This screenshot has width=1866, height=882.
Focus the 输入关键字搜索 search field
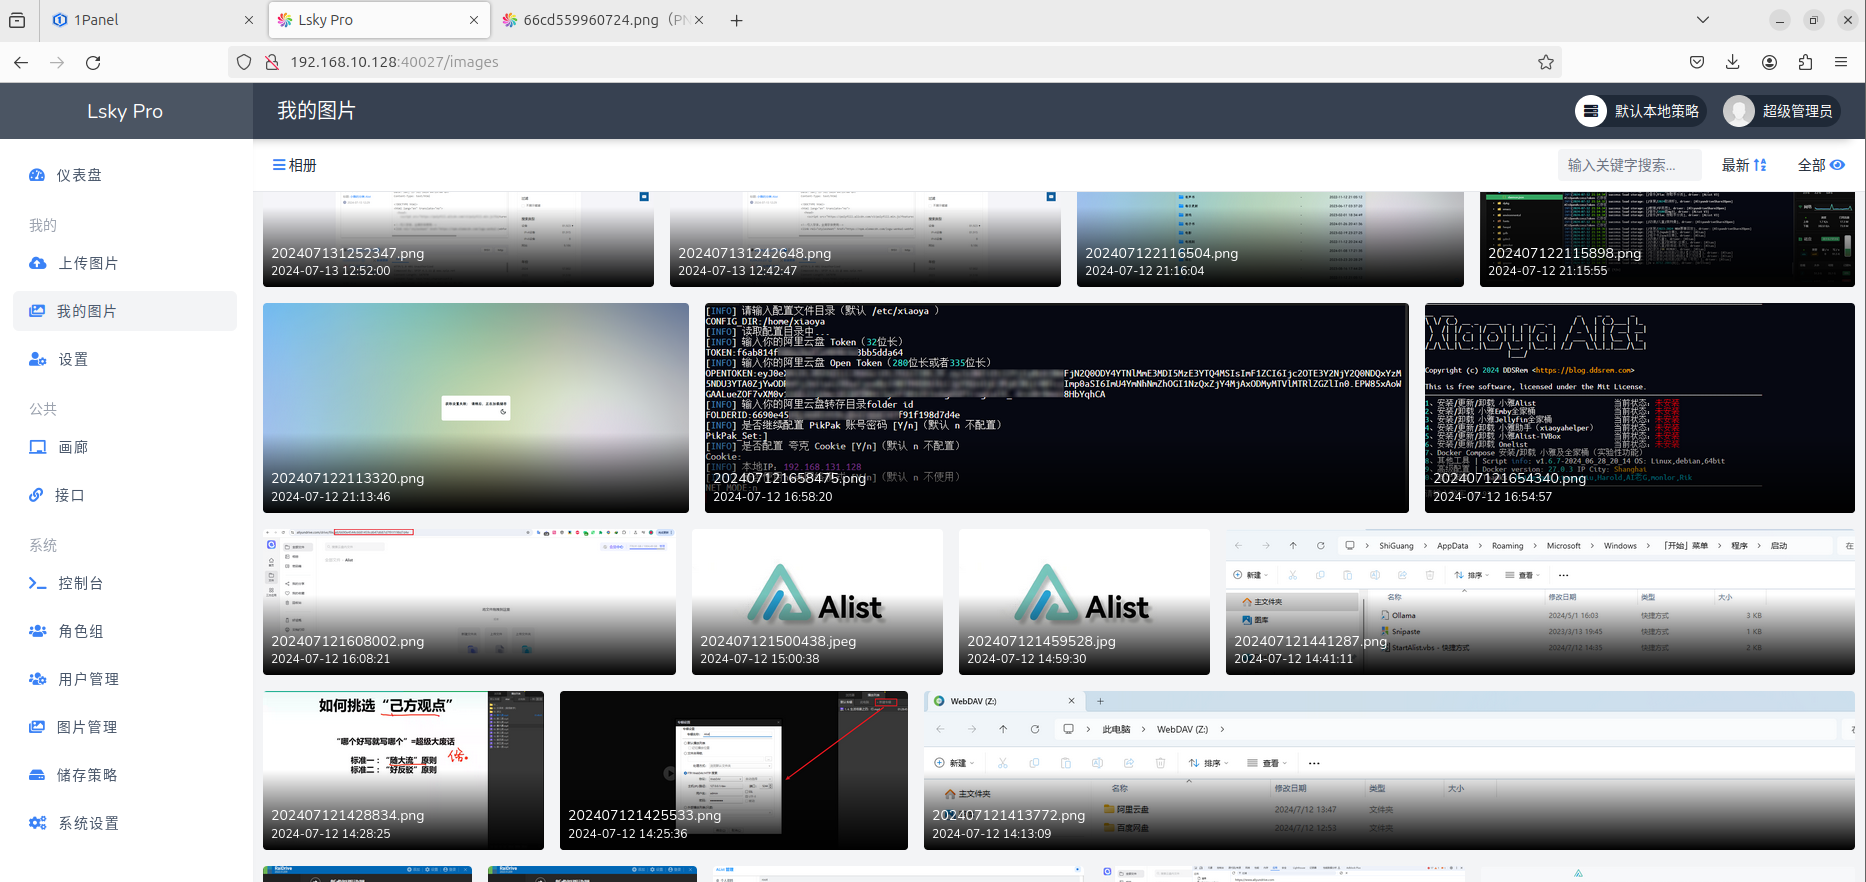(1630, 165)
